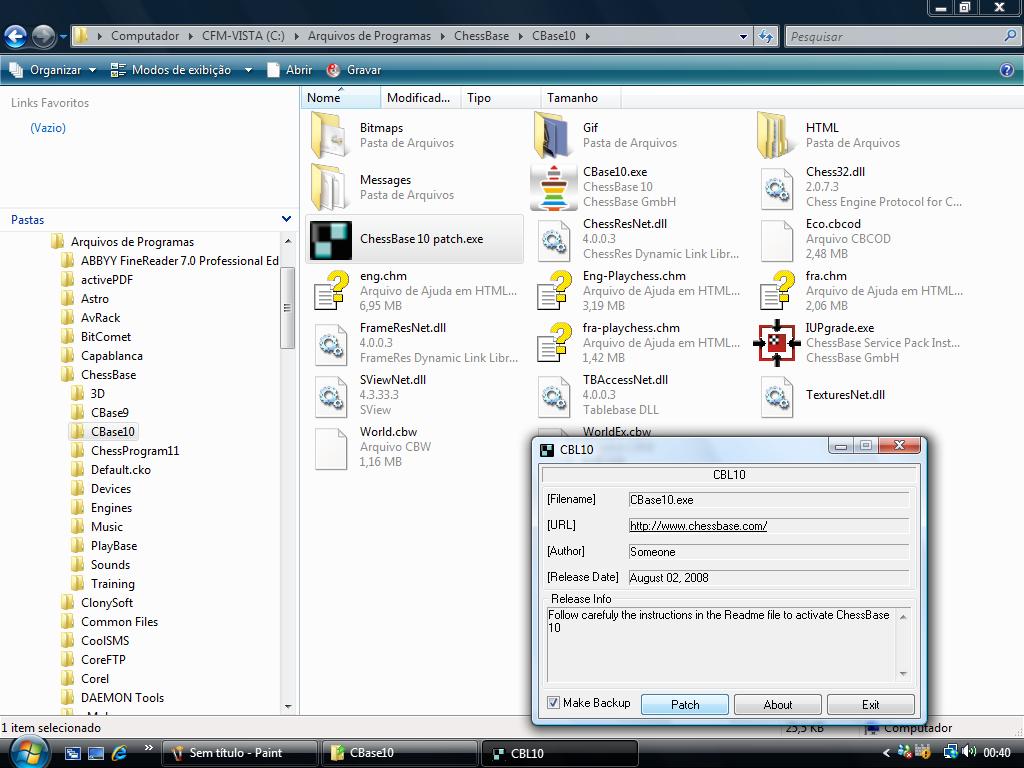Image resolution: width=1024 pixels, height=768 pixels.
Task: Select the fra-playchess.chm help icon
Action: pos(554,344)
